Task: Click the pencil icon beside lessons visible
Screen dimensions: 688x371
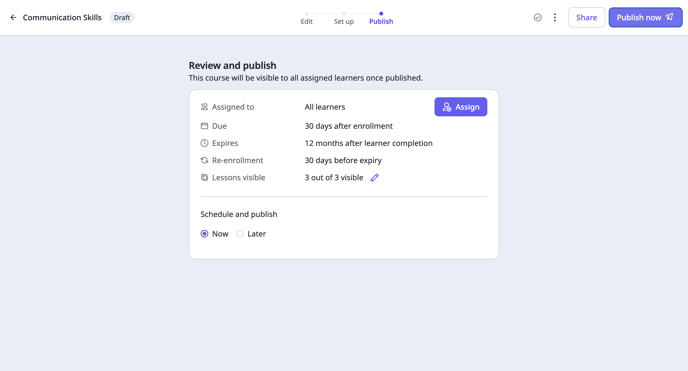Action: [374, 178]
